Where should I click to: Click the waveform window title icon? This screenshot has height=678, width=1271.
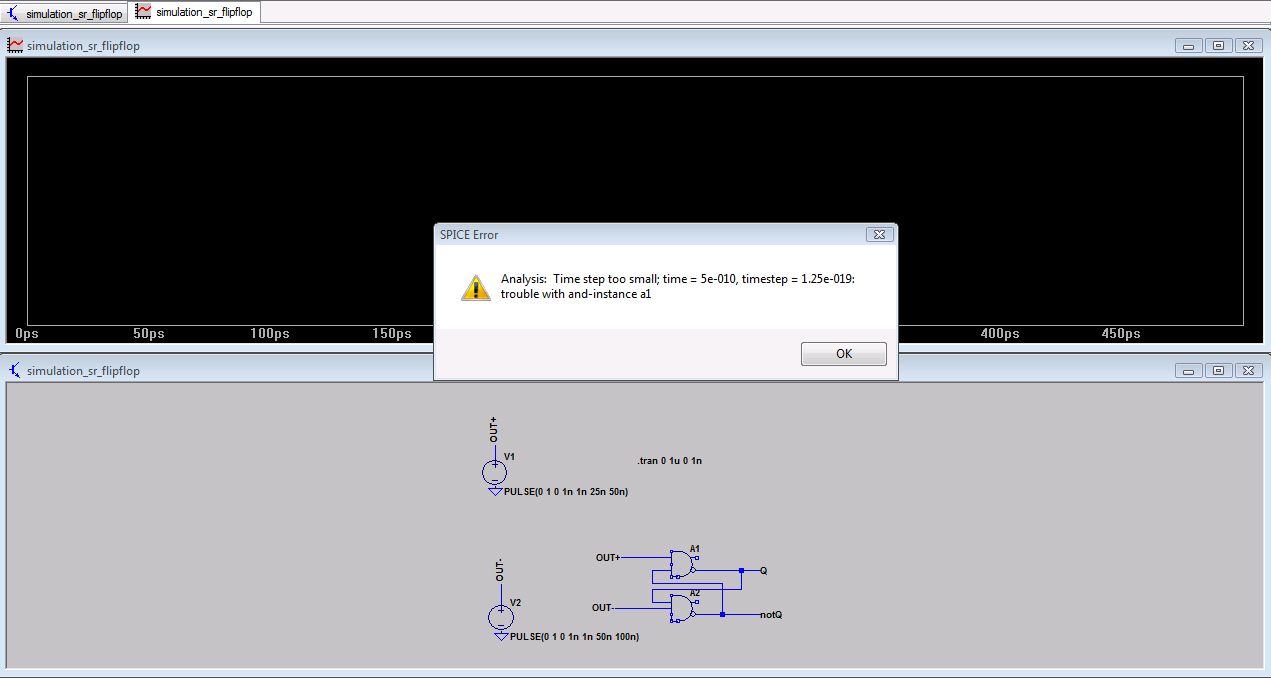[x=15, y=46]
